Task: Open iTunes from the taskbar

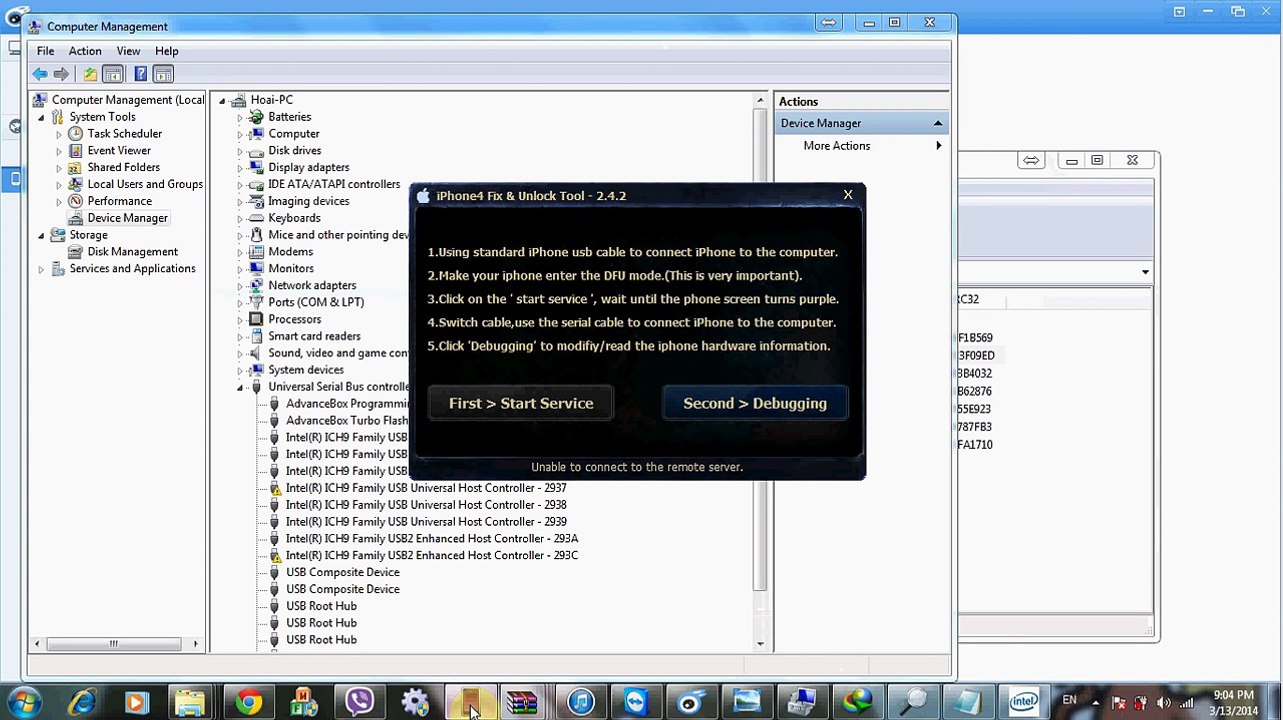Action: click(581, 702)
